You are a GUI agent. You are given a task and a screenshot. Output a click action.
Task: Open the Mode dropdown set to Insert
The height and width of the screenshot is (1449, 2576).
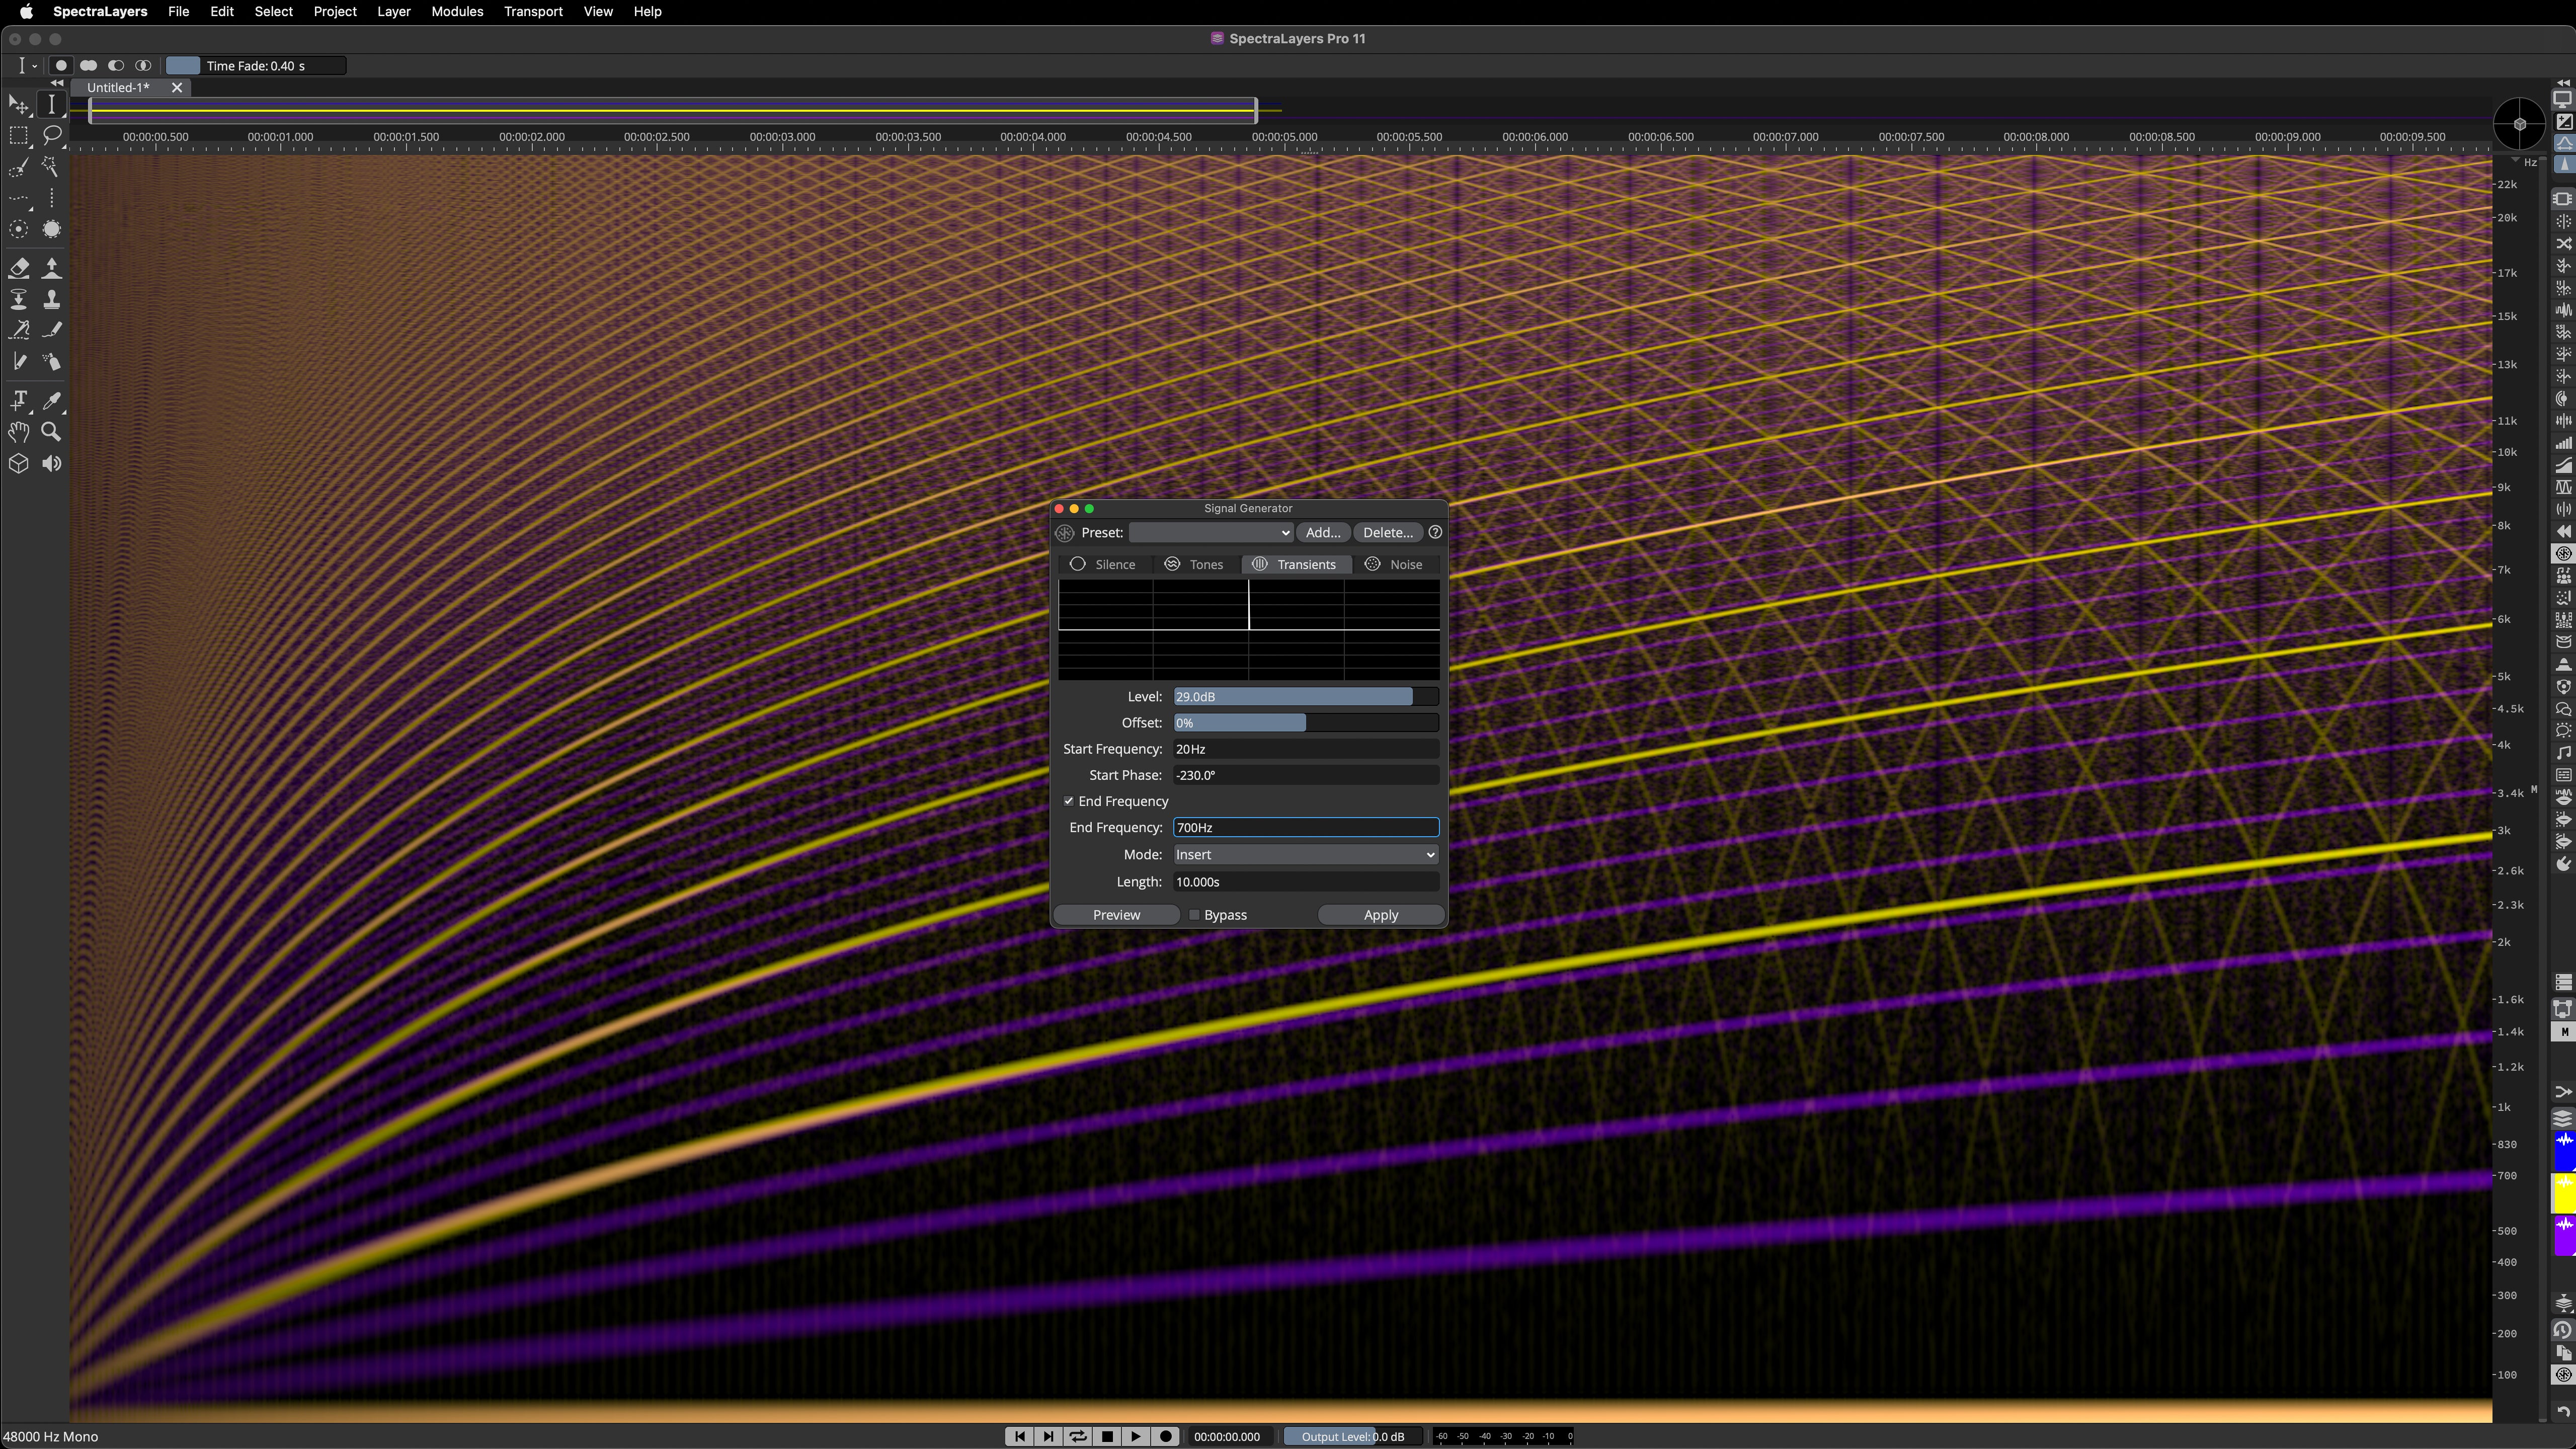point(1306,855)
